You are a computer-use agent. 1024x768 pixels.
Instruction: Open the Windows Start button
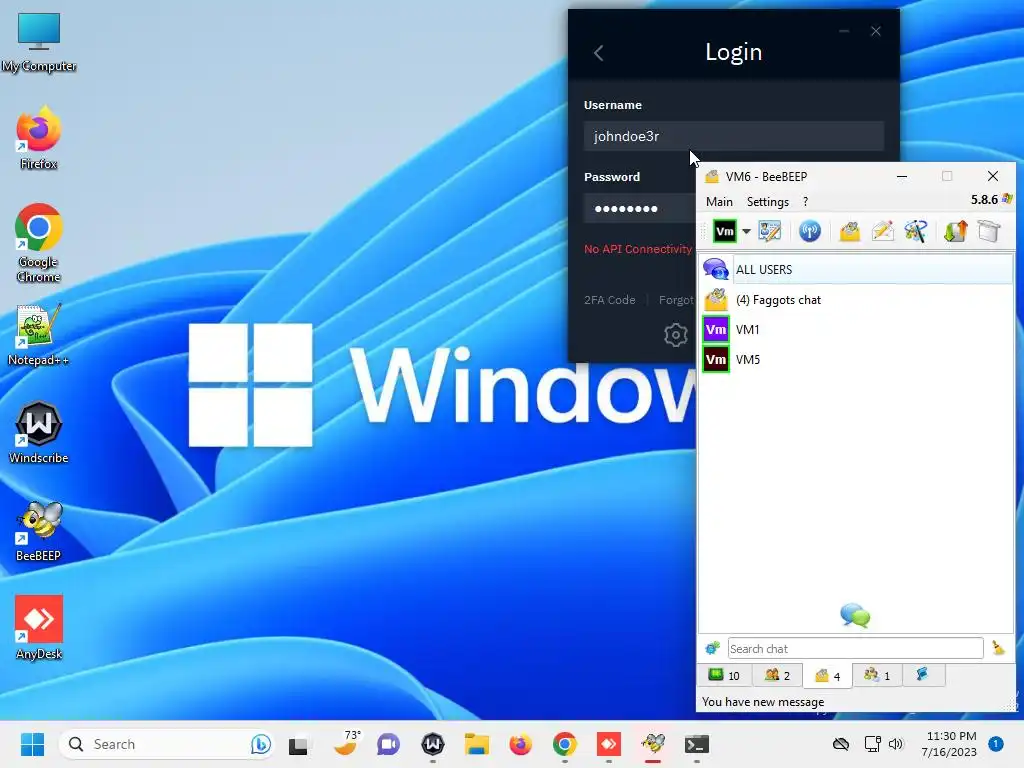pyautogui.click(x=32, y=744)
